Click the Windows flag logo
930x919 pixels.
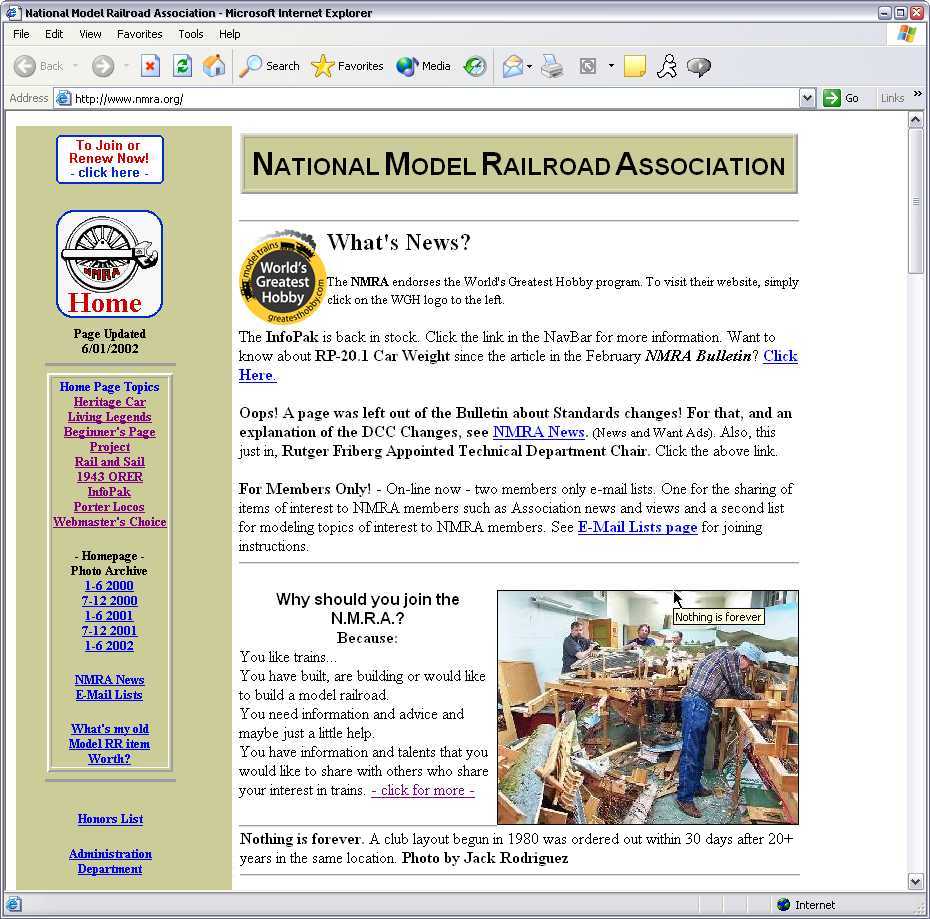pyautogui.click(x=906, y=34)
